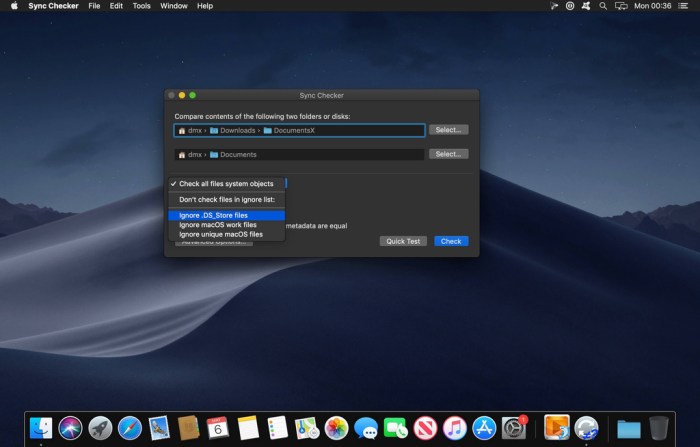
Task: Open the Photos app from dock
Action: point(336,428)
